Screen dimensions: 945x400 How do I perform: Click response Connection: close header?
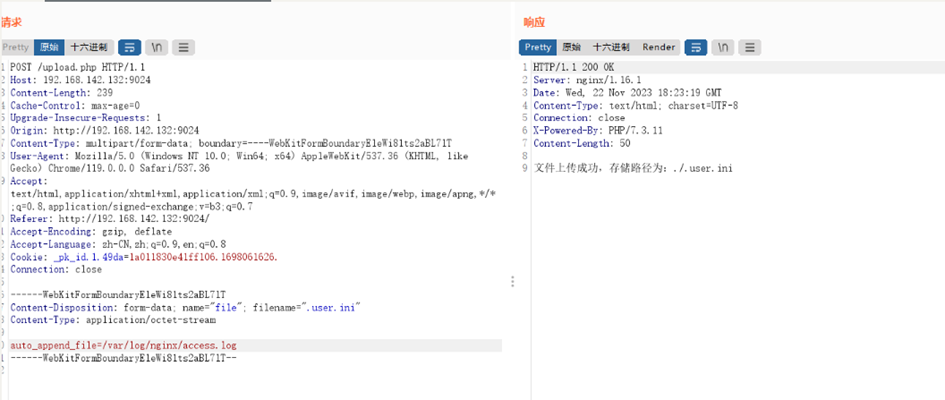579,117
